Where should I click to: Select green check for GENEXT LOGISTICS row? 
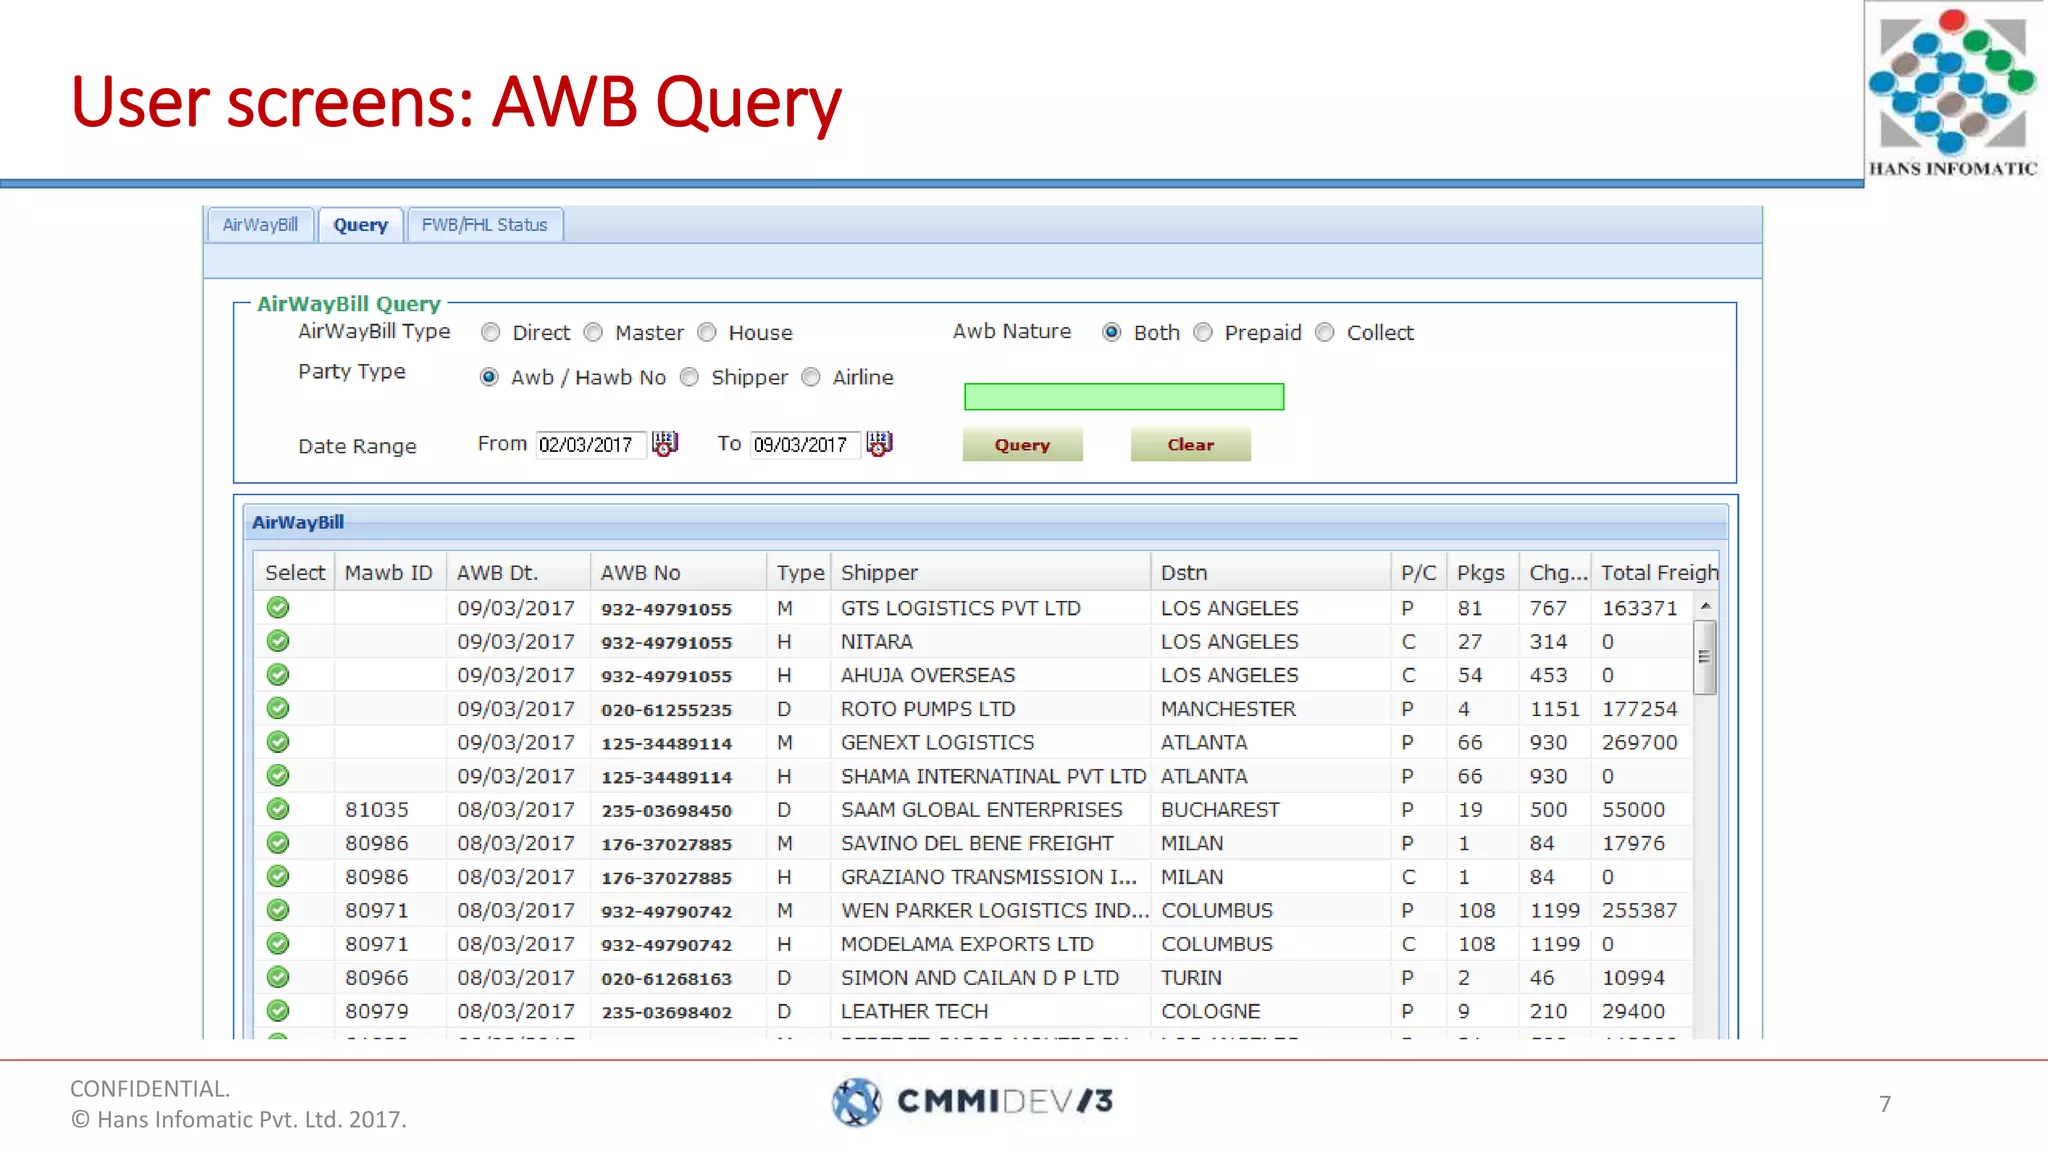point(278,742)
